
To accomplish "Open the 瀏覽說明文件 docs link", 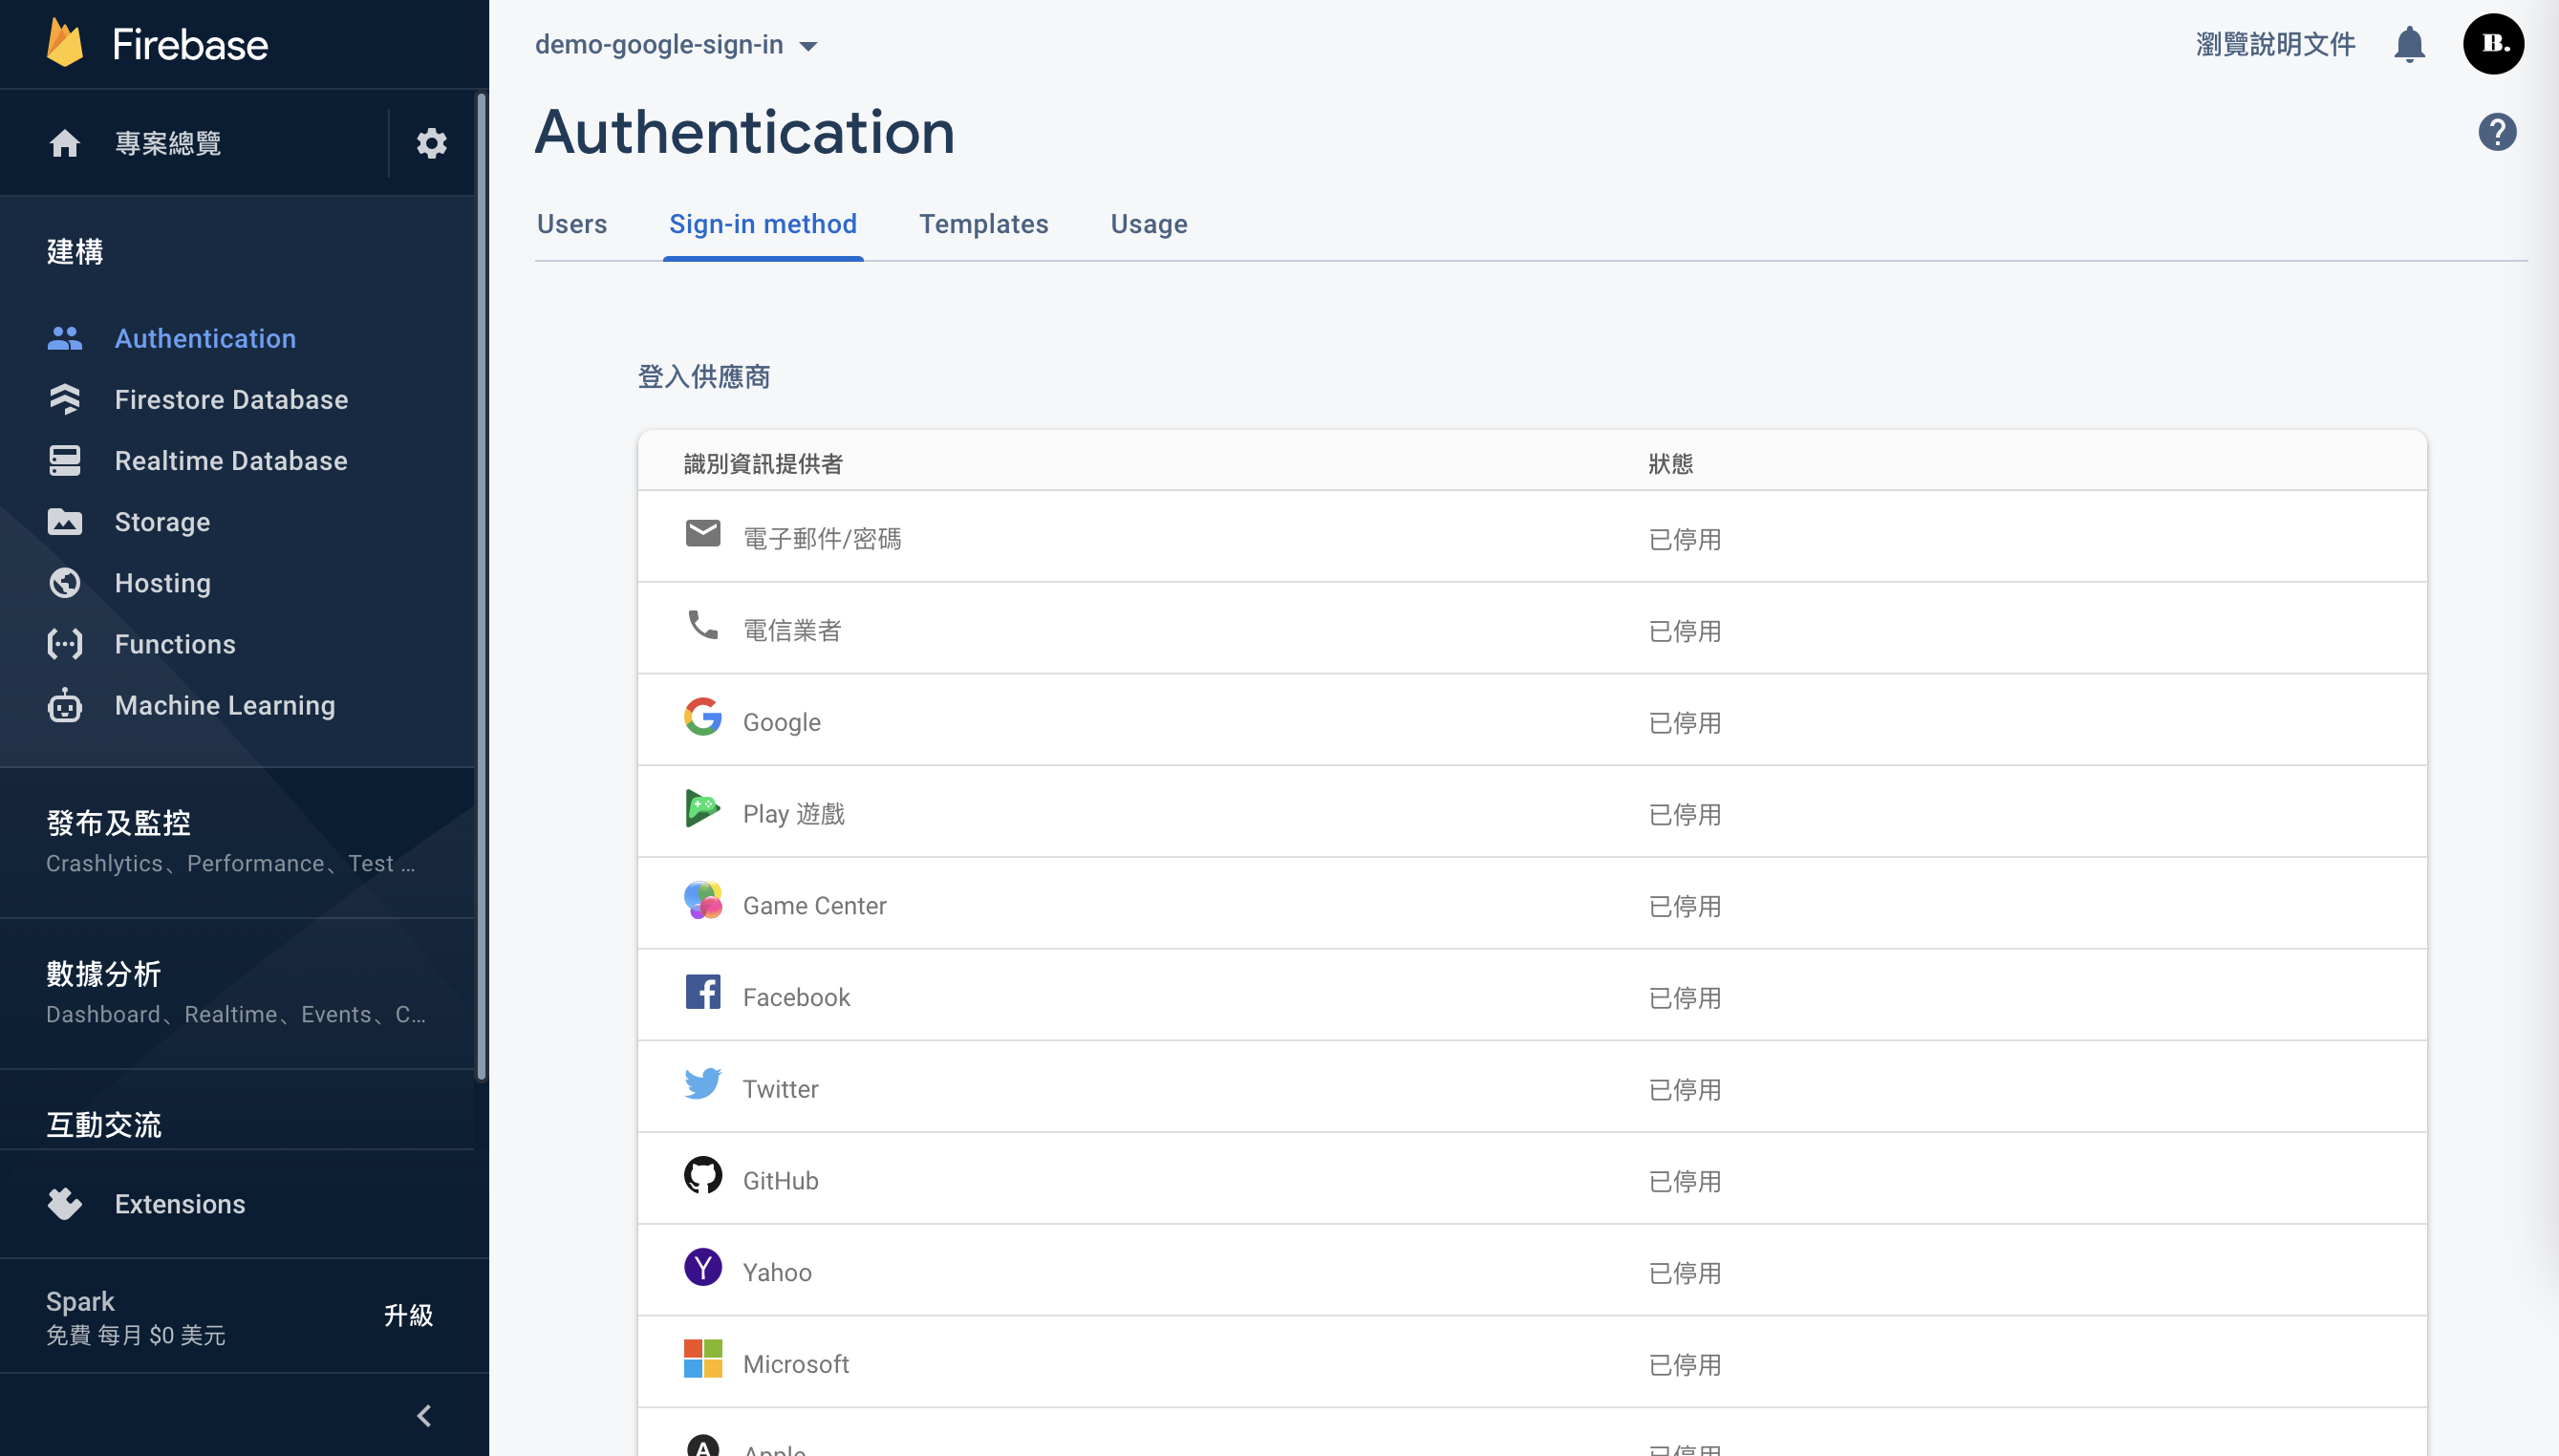I will 2275,44.
